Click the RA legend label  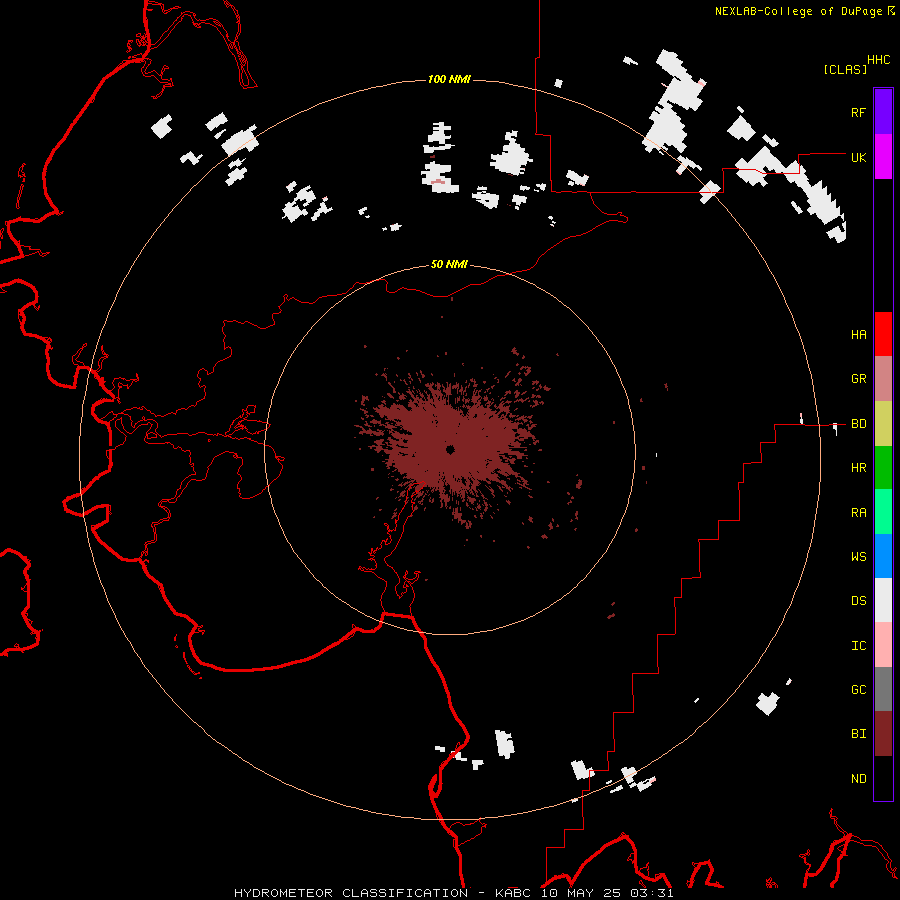point(858,513)
